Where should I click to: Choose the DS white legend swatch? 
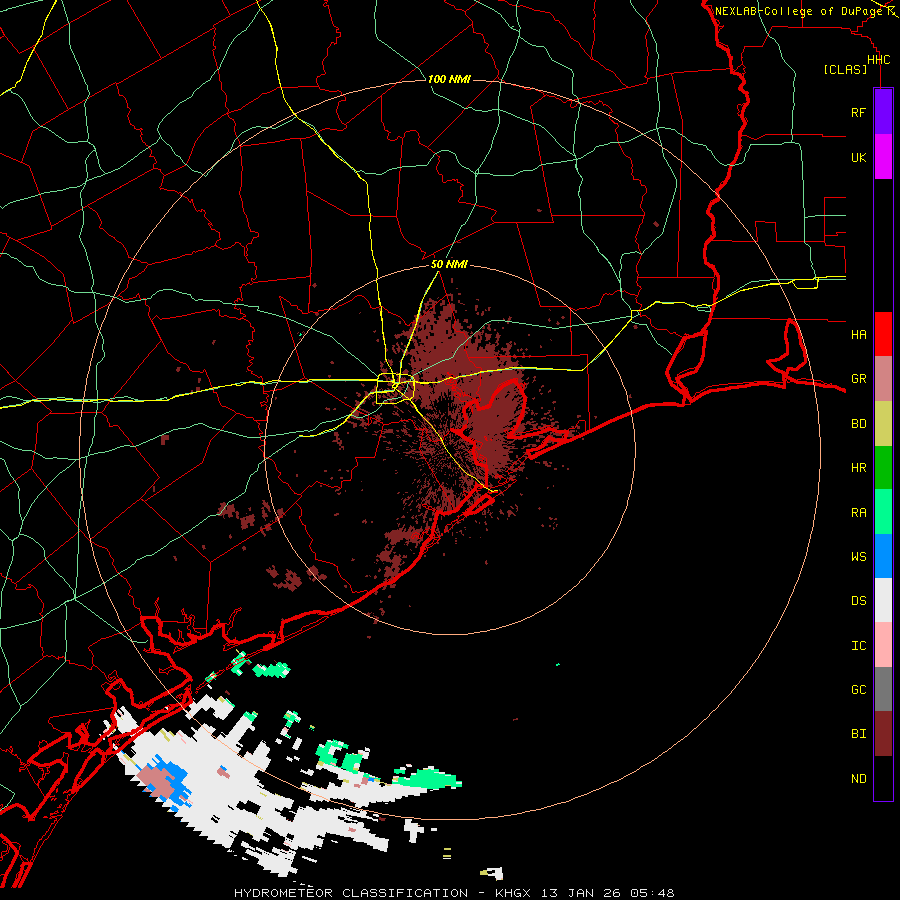[883, 600]
